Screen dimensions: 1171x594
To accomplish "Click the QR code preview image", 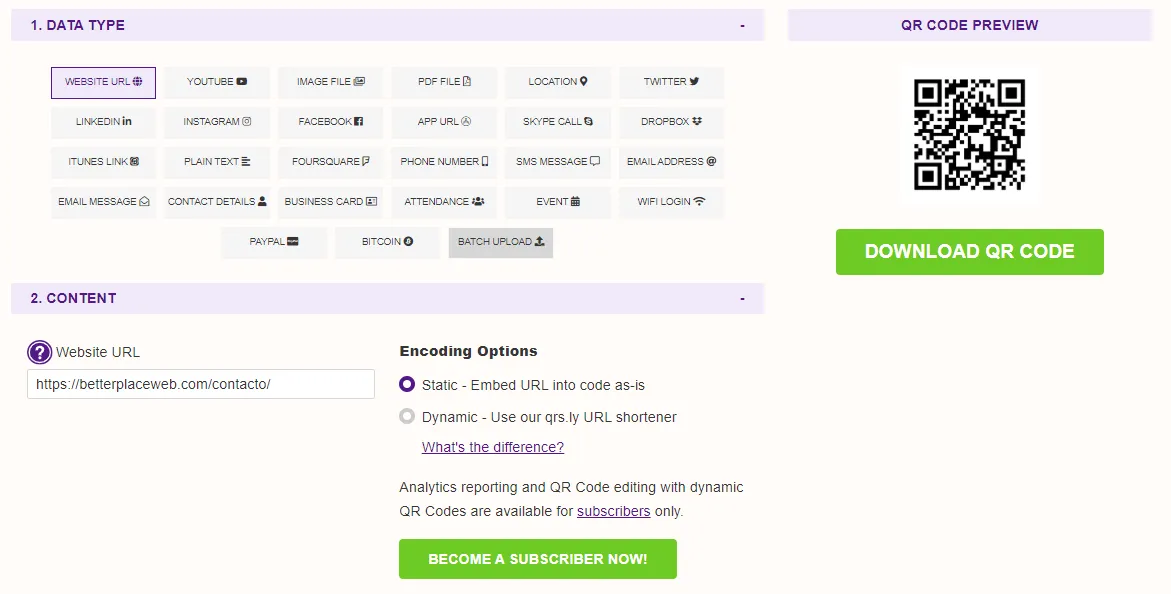I will click(969, 134).
